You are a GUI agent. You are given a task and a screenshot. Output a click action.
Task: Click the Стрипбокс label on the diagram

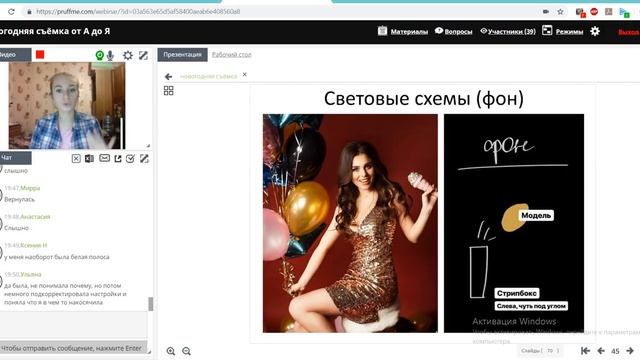pos(517,293)
